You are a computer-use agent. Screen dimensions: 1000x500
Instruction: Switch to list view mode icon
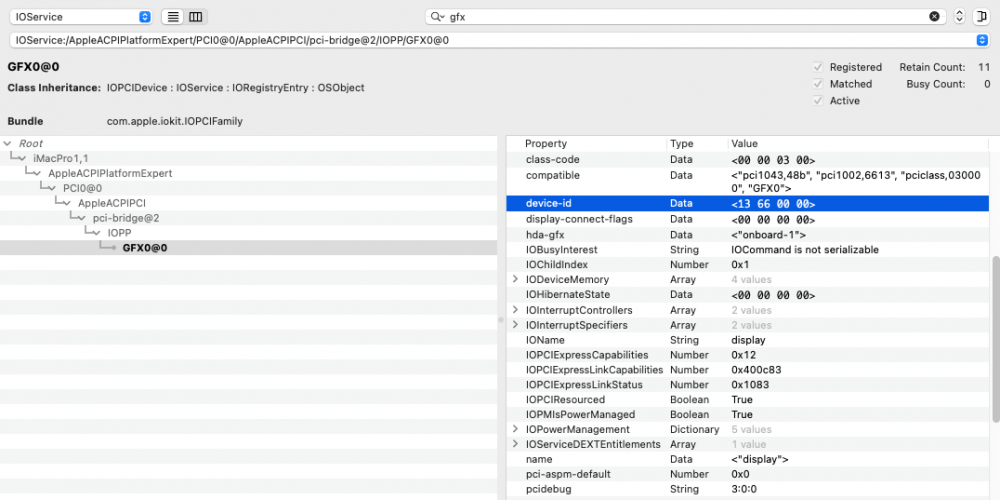coord(173,17)
